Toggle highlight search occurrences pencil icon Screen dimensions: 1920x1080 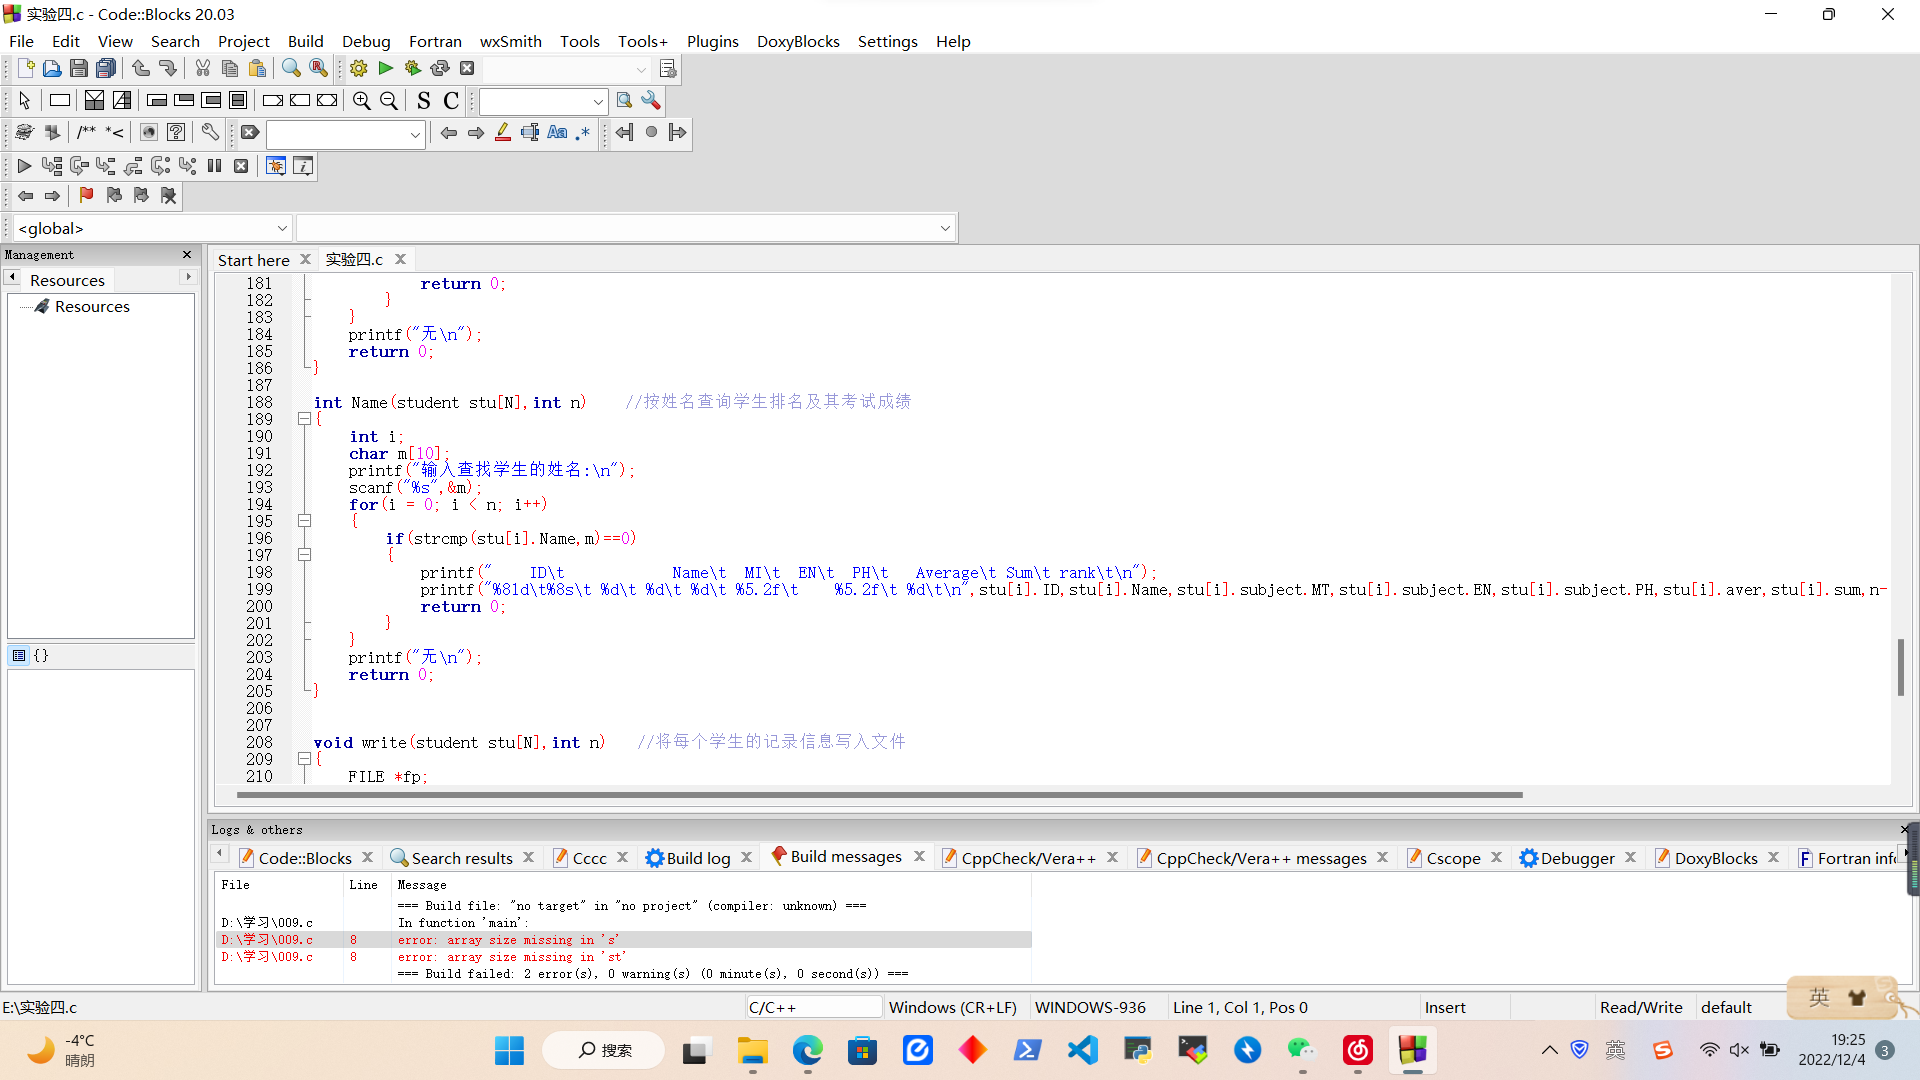click(x=503, y=133)
